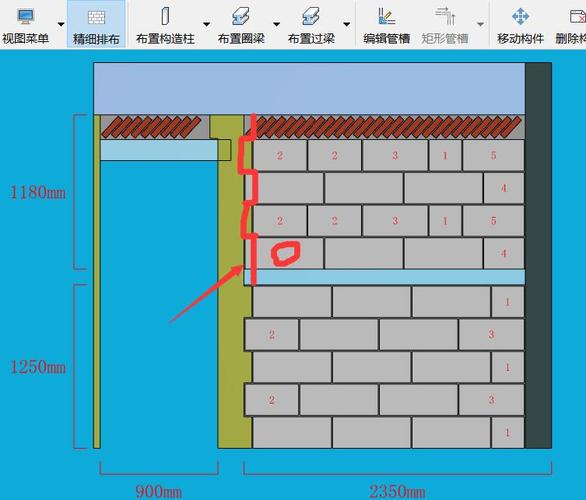Toggle the 精细排布 fine layout tool
Image resolution: width=586 pixels, height=500 pixels.
point(96,24)
